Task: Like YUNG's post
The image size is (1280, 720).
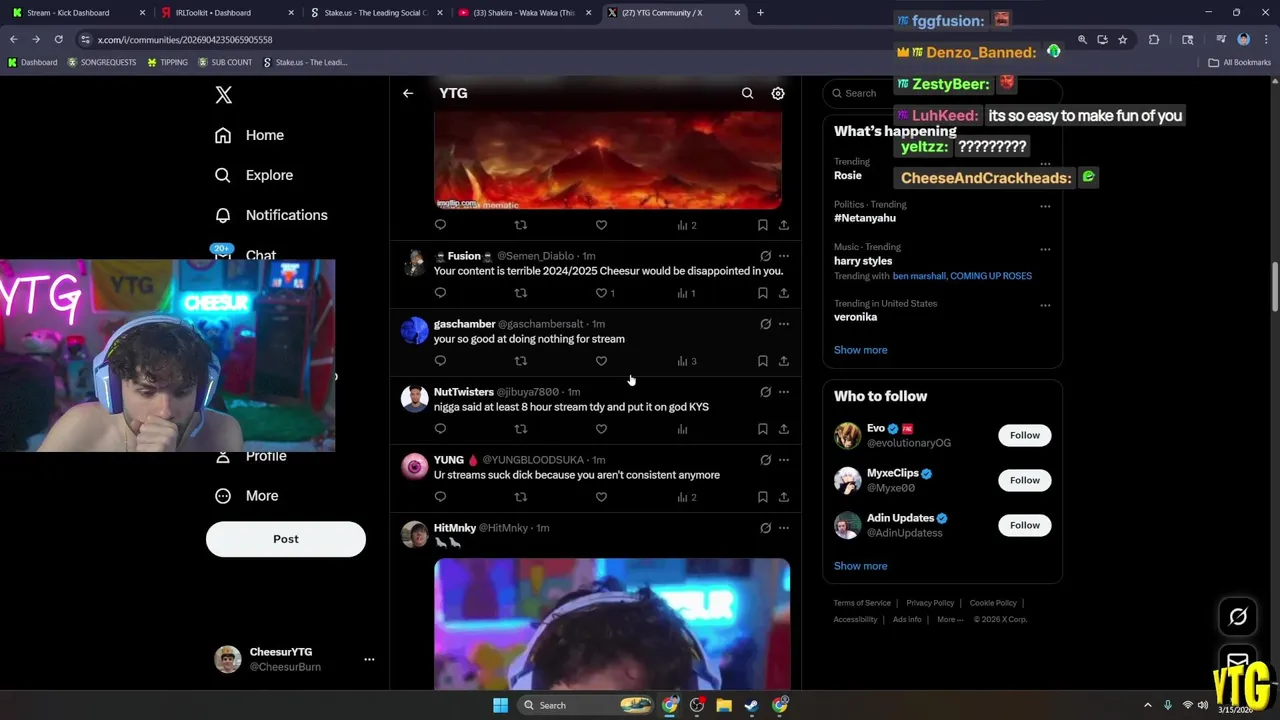Action: (601, 497)
